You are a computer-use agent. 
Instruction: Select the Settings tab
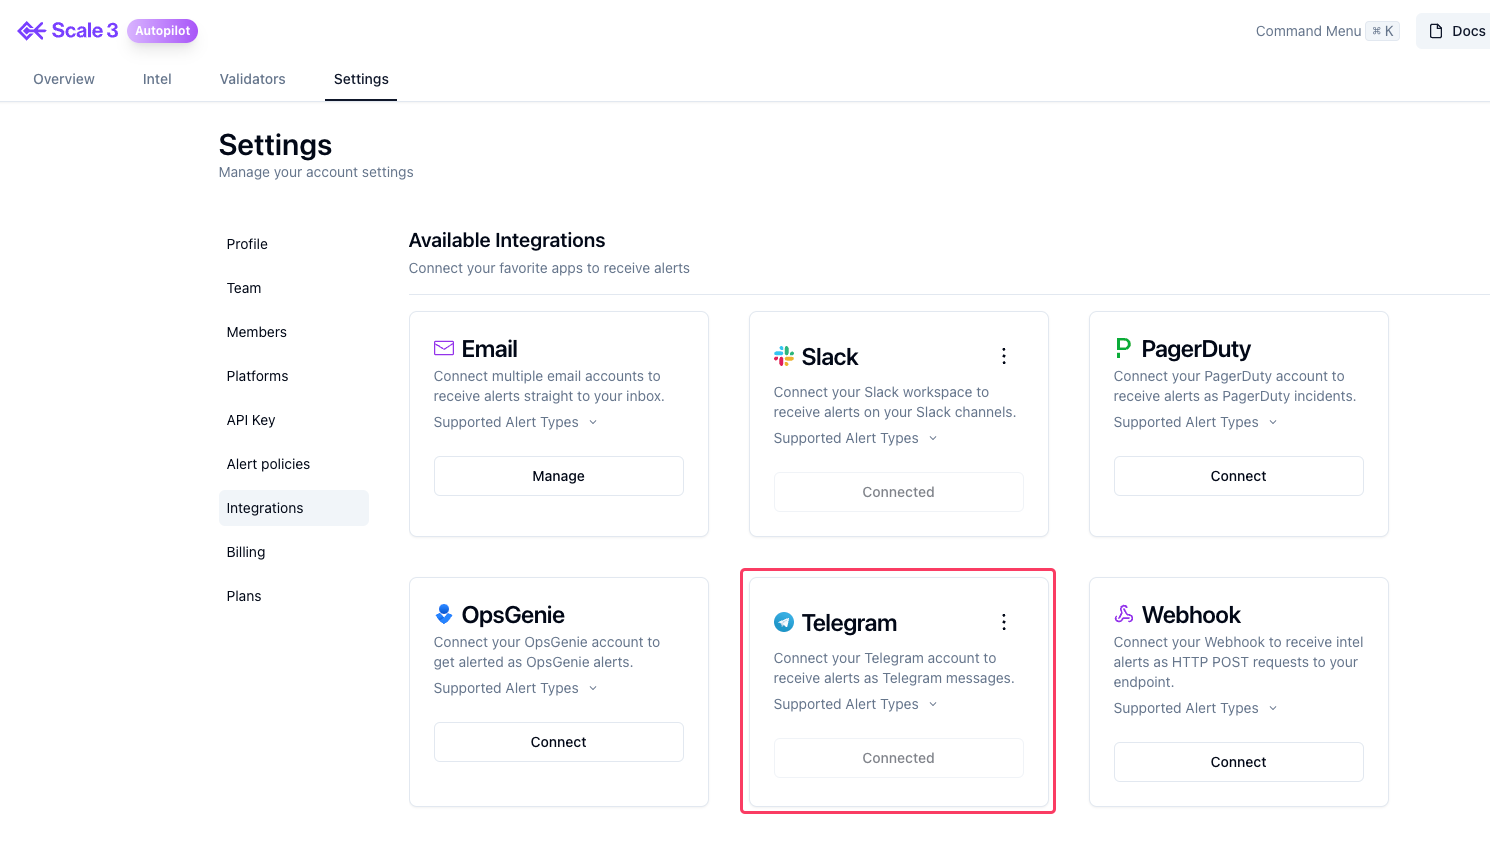pos(361,79)
